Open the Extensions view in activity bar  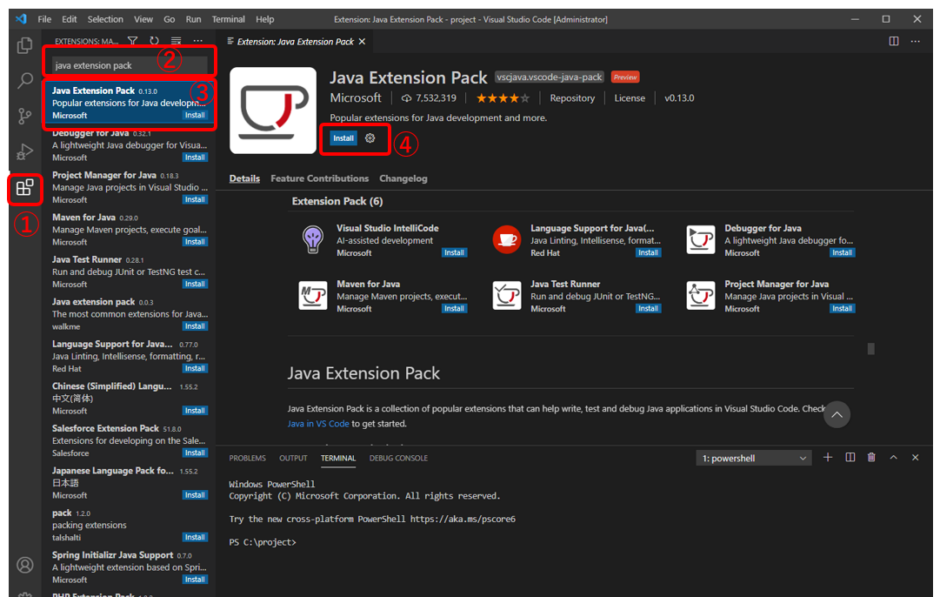click(x=25, y=188)
